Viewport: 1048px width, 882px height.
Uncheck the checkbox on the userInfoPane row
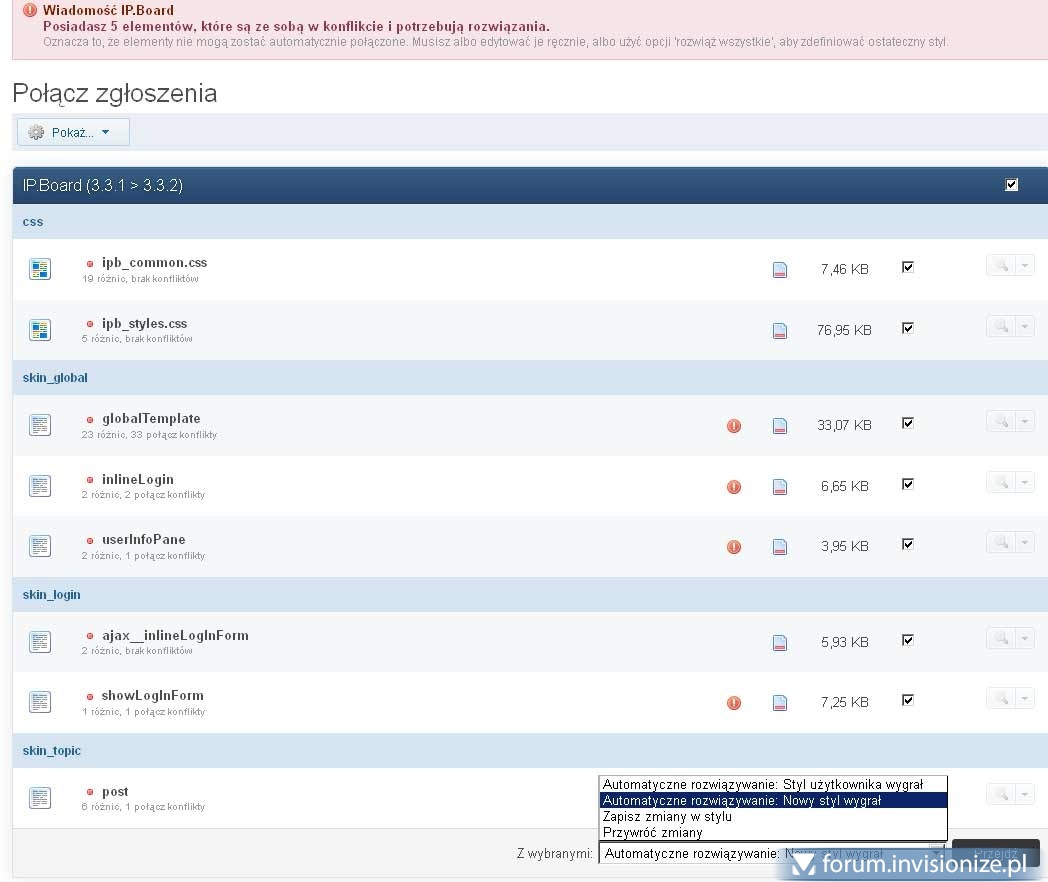pyautogui.click(x=908, y=544)
